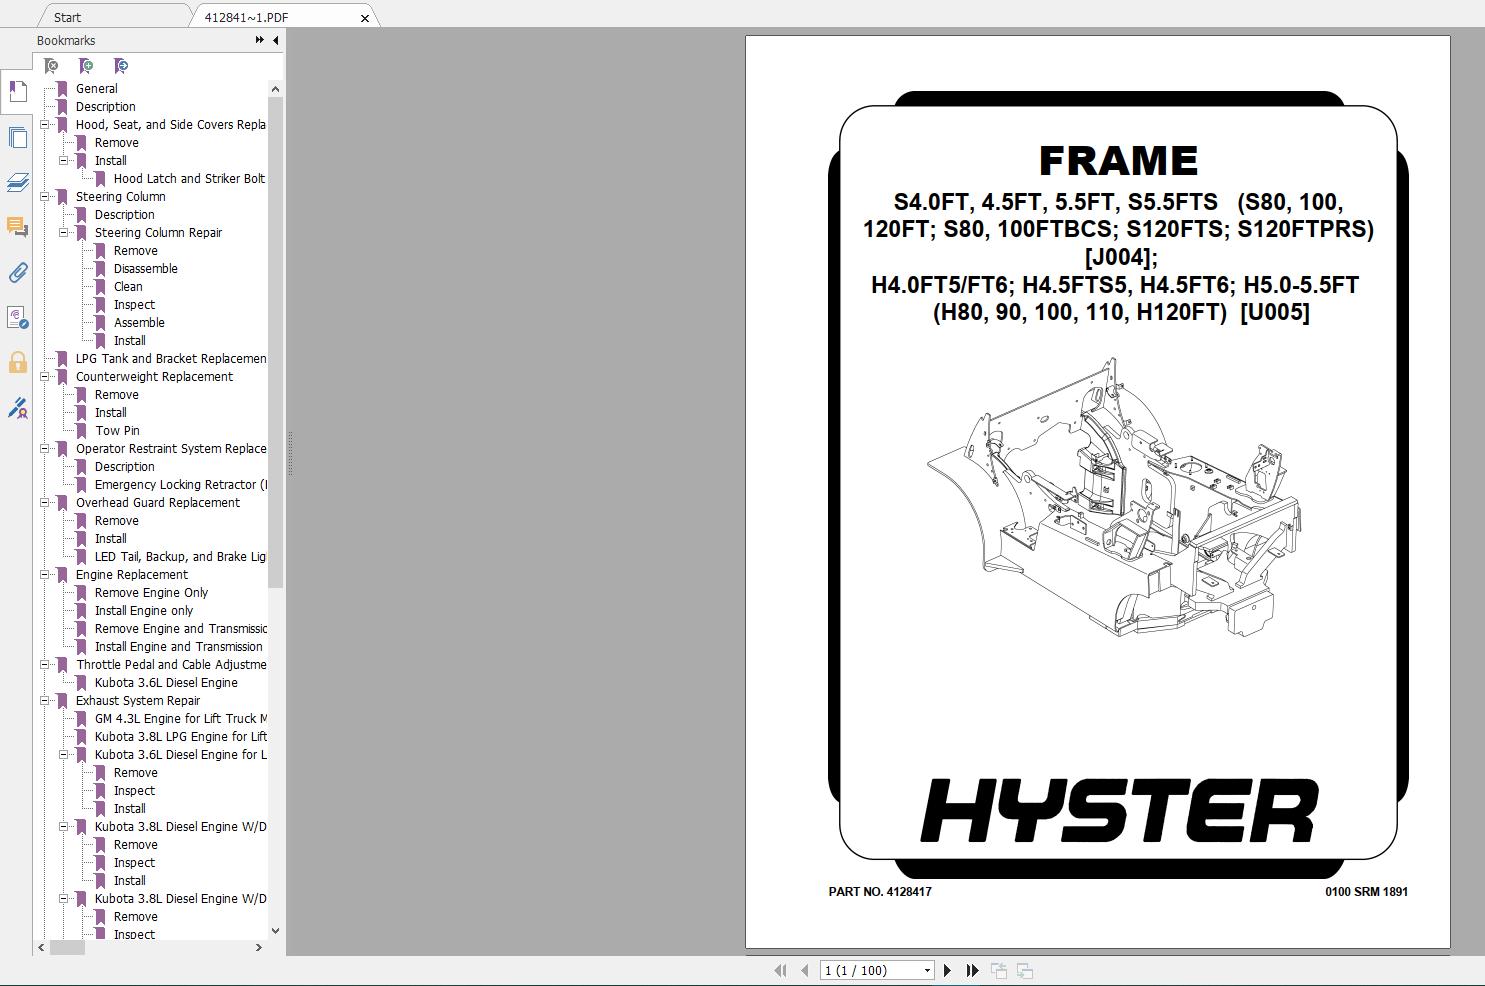This screenshot has height=986, width=1485.
Task: Open the Hood Latch and Striker Bolt bookmark
Action: (x=189, y=179)
